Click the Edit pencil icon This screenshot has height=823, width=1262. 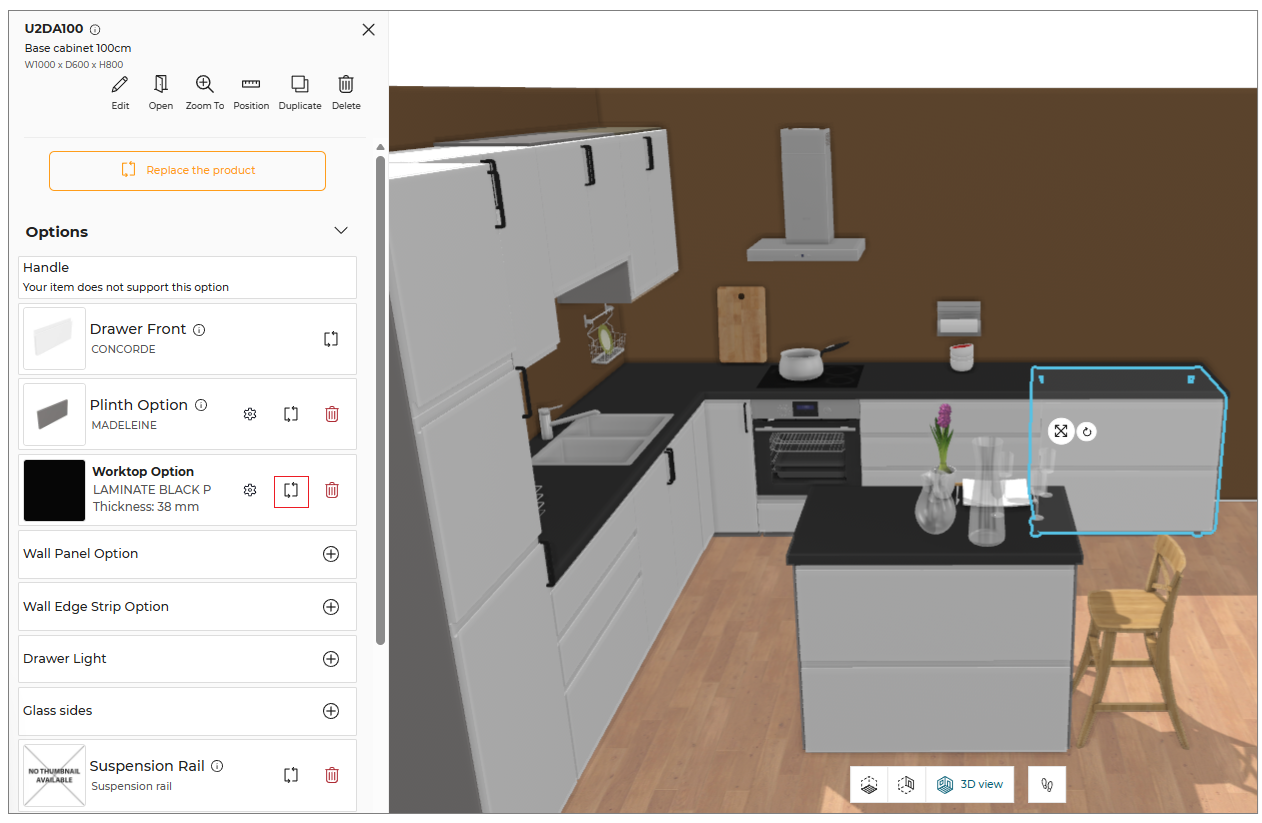click(120, 84)
